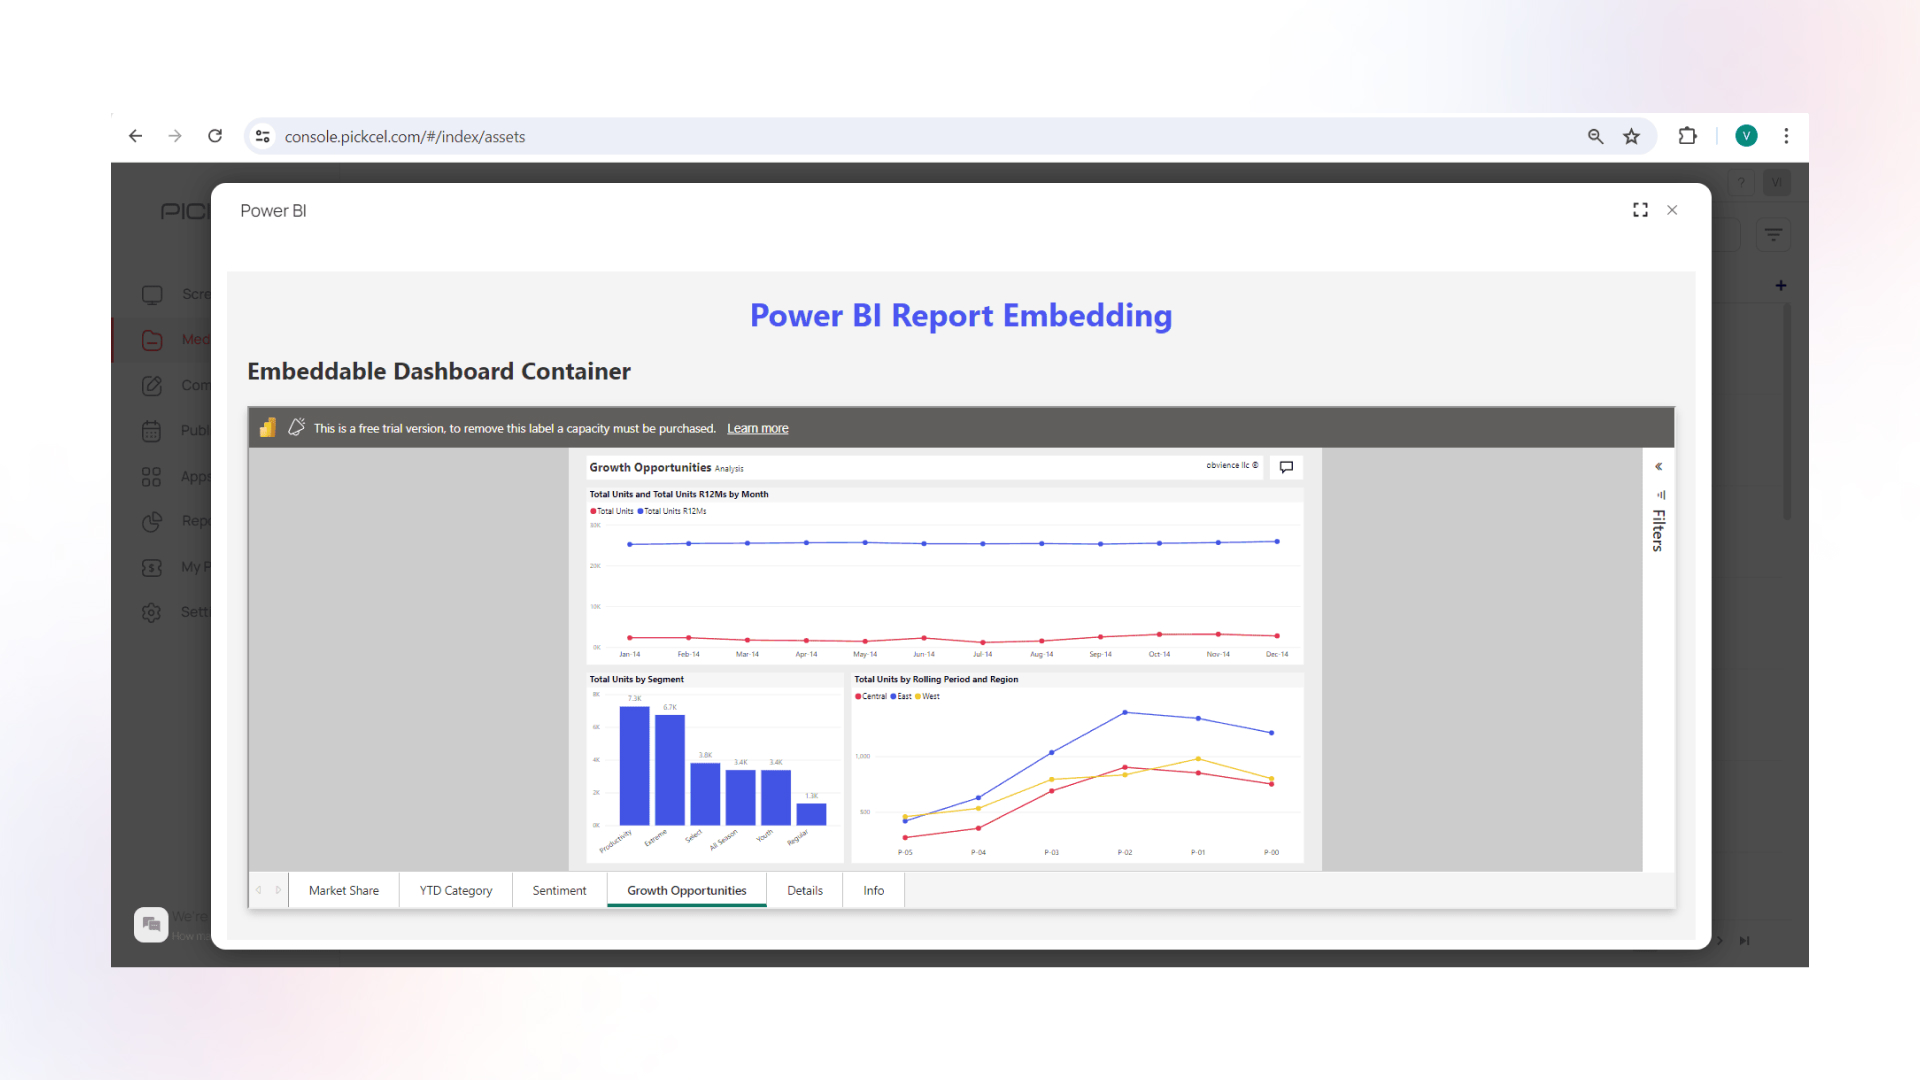Open Publish calendar icon in sidebar
The image size is (1920, 1080).
152,431
